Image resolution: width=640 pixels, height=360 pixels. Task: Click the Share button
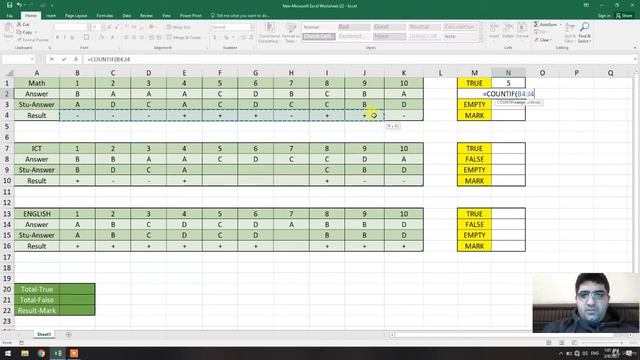tap(624, 16)
